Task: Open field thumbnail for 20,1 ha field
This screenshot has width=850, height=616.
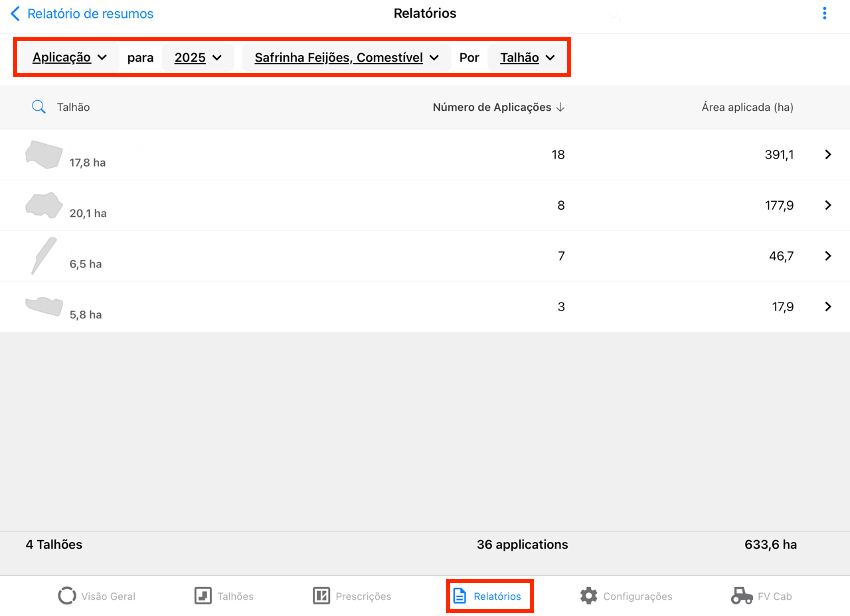Action: (43, 205)
